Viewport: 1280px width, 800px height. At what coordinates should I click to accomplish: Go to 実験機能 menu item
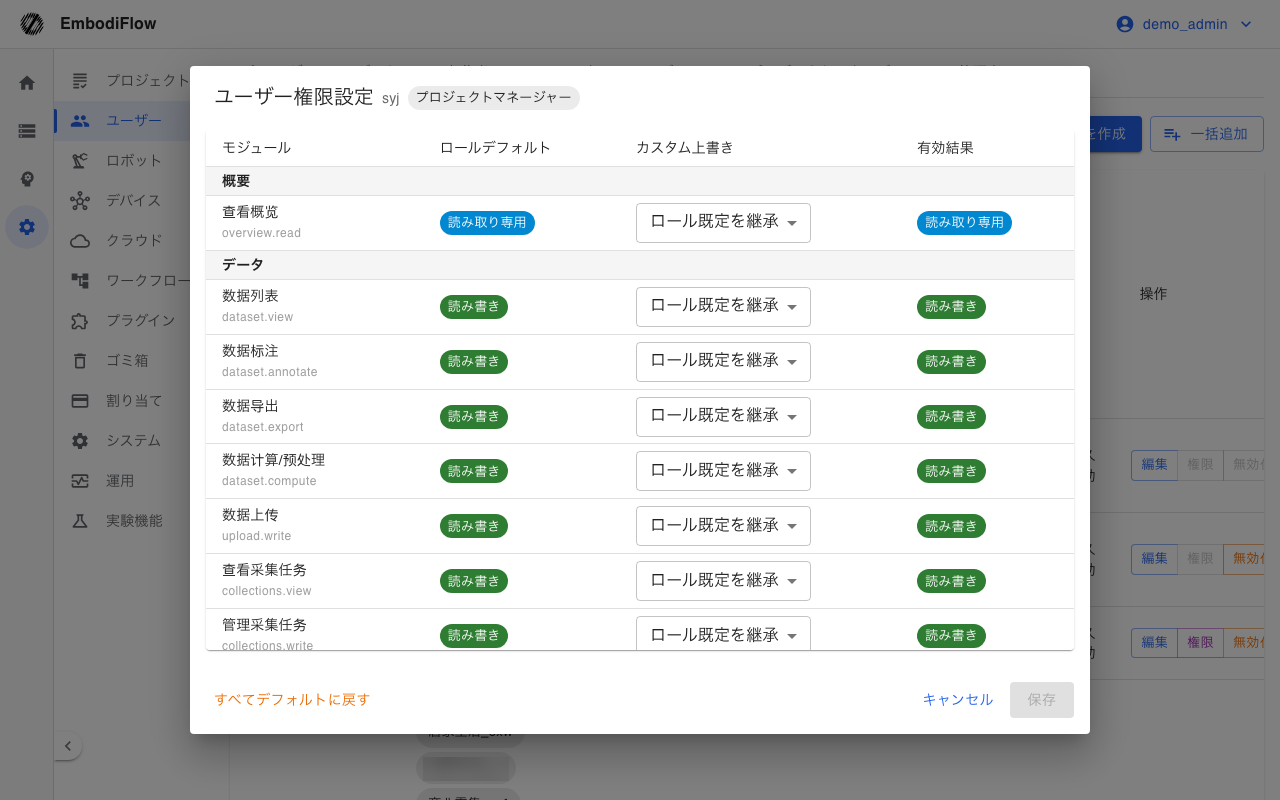pos(122,521)
